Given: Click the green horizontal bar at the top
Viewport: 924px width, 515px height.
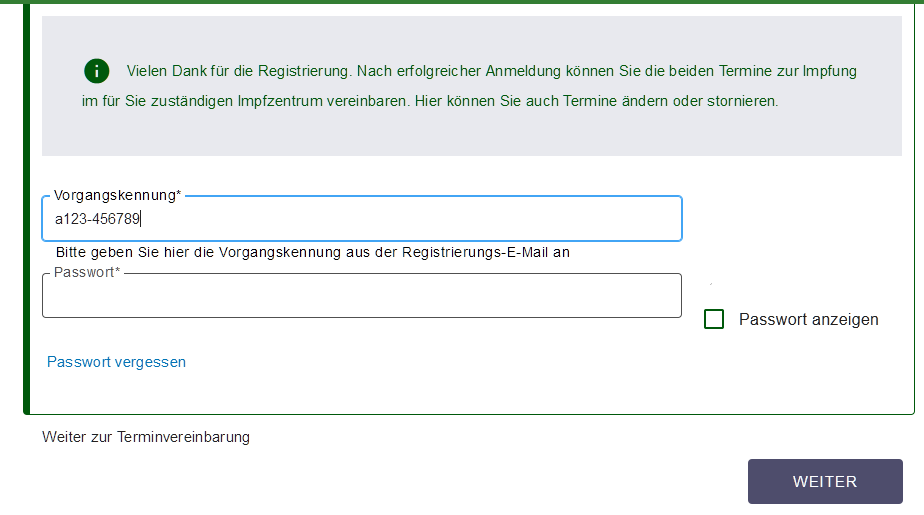Looking at the screenshot, I should (x=462, y=2).
